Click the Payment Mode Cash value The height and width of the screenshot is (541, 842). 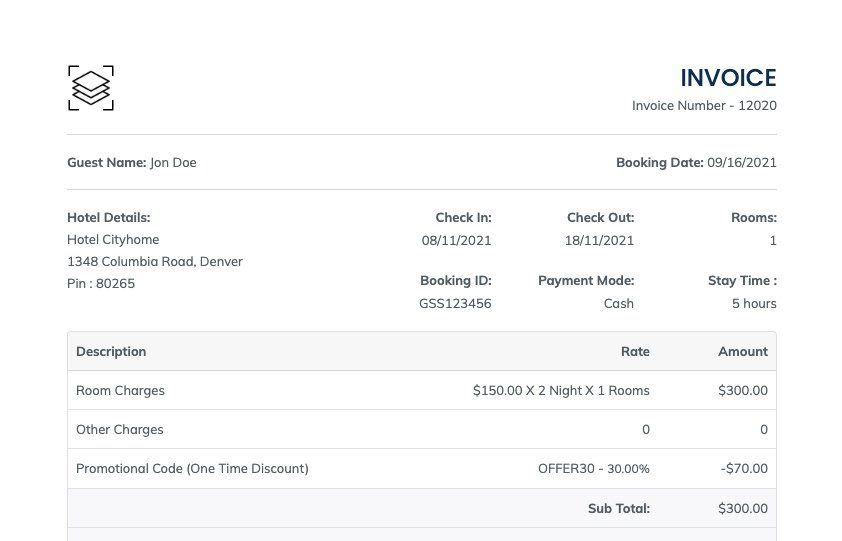click(619, 303)
